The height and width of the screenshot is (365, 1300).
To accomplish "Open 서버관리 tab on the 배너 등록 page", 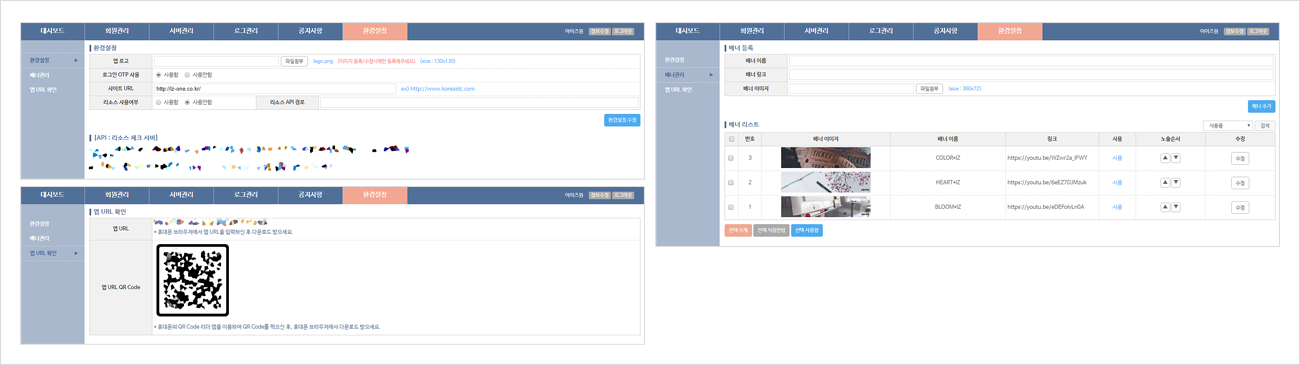I will 816,31.
